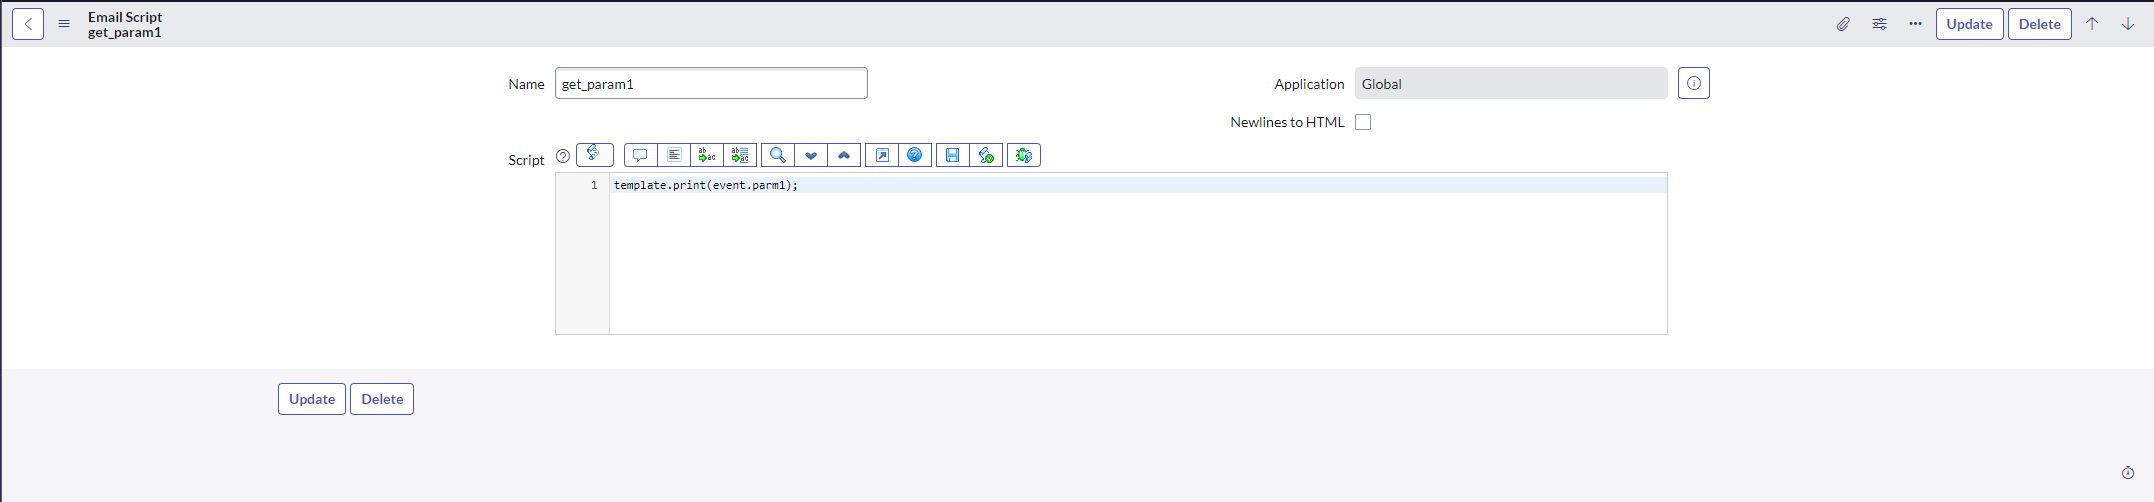Image resolution: width=2154 pixels, height=502 pixels.
Task: Click the Update button in header
Action: tap(1969, 24)
